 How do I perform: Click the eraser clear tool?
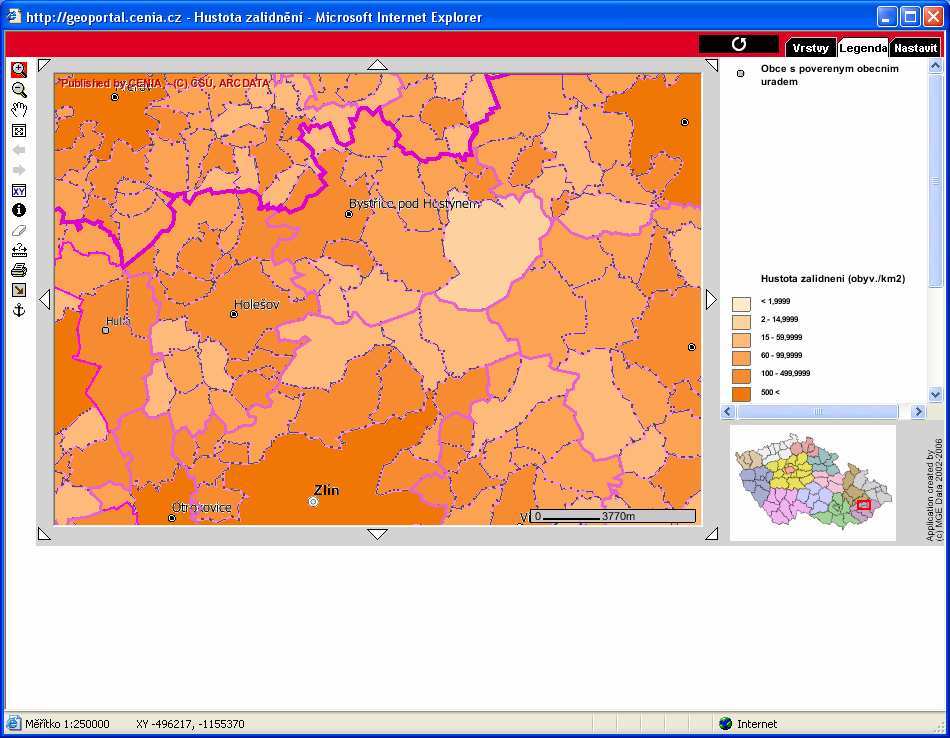[x=19, y=230]
